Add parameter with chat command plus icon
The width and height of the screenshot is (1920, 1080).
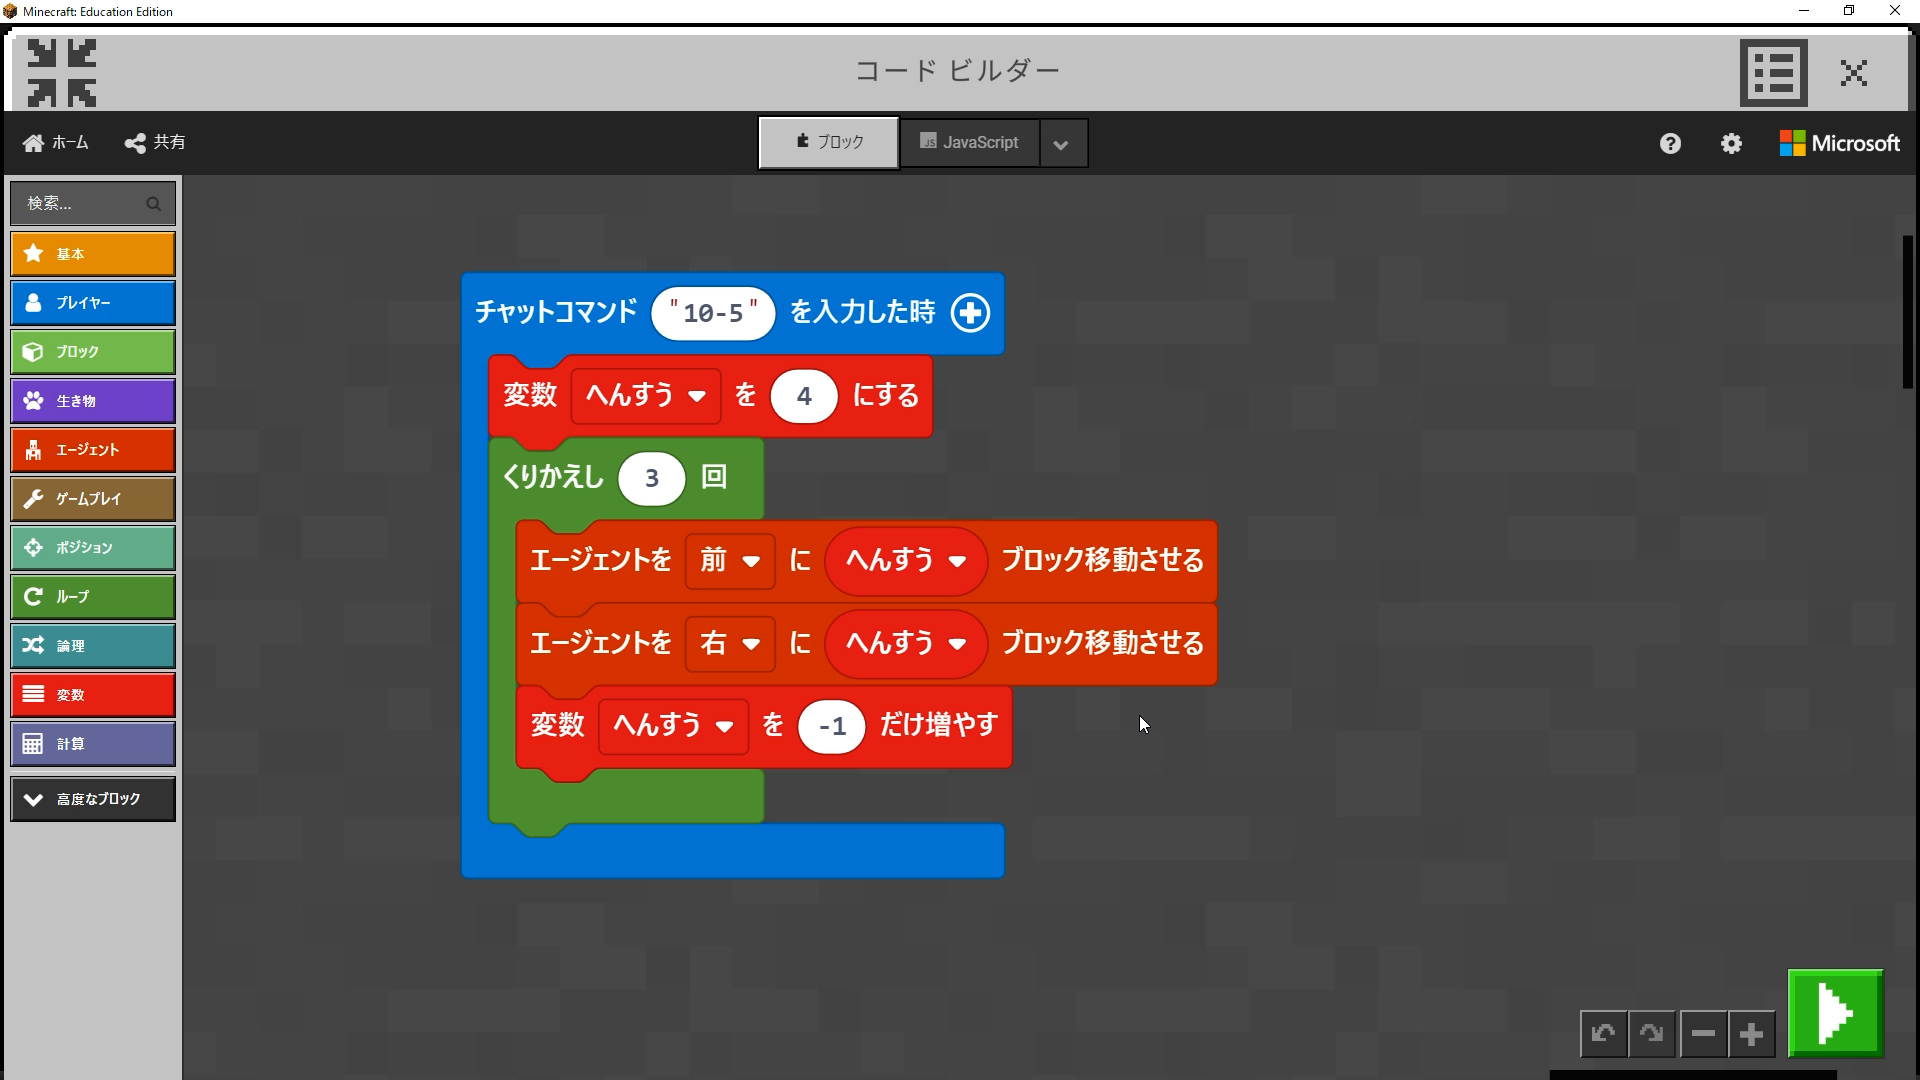[x=970, y=313]
